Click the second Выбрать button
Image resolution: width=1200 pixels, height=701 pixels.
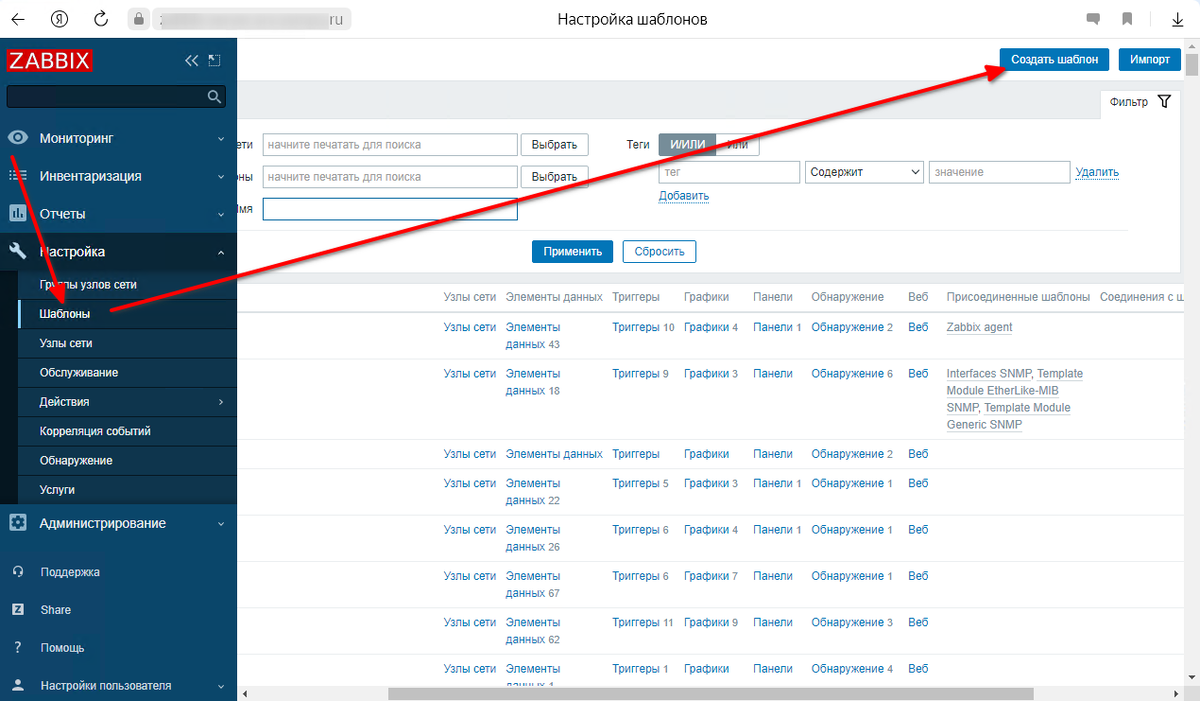[x=555, y=176]
